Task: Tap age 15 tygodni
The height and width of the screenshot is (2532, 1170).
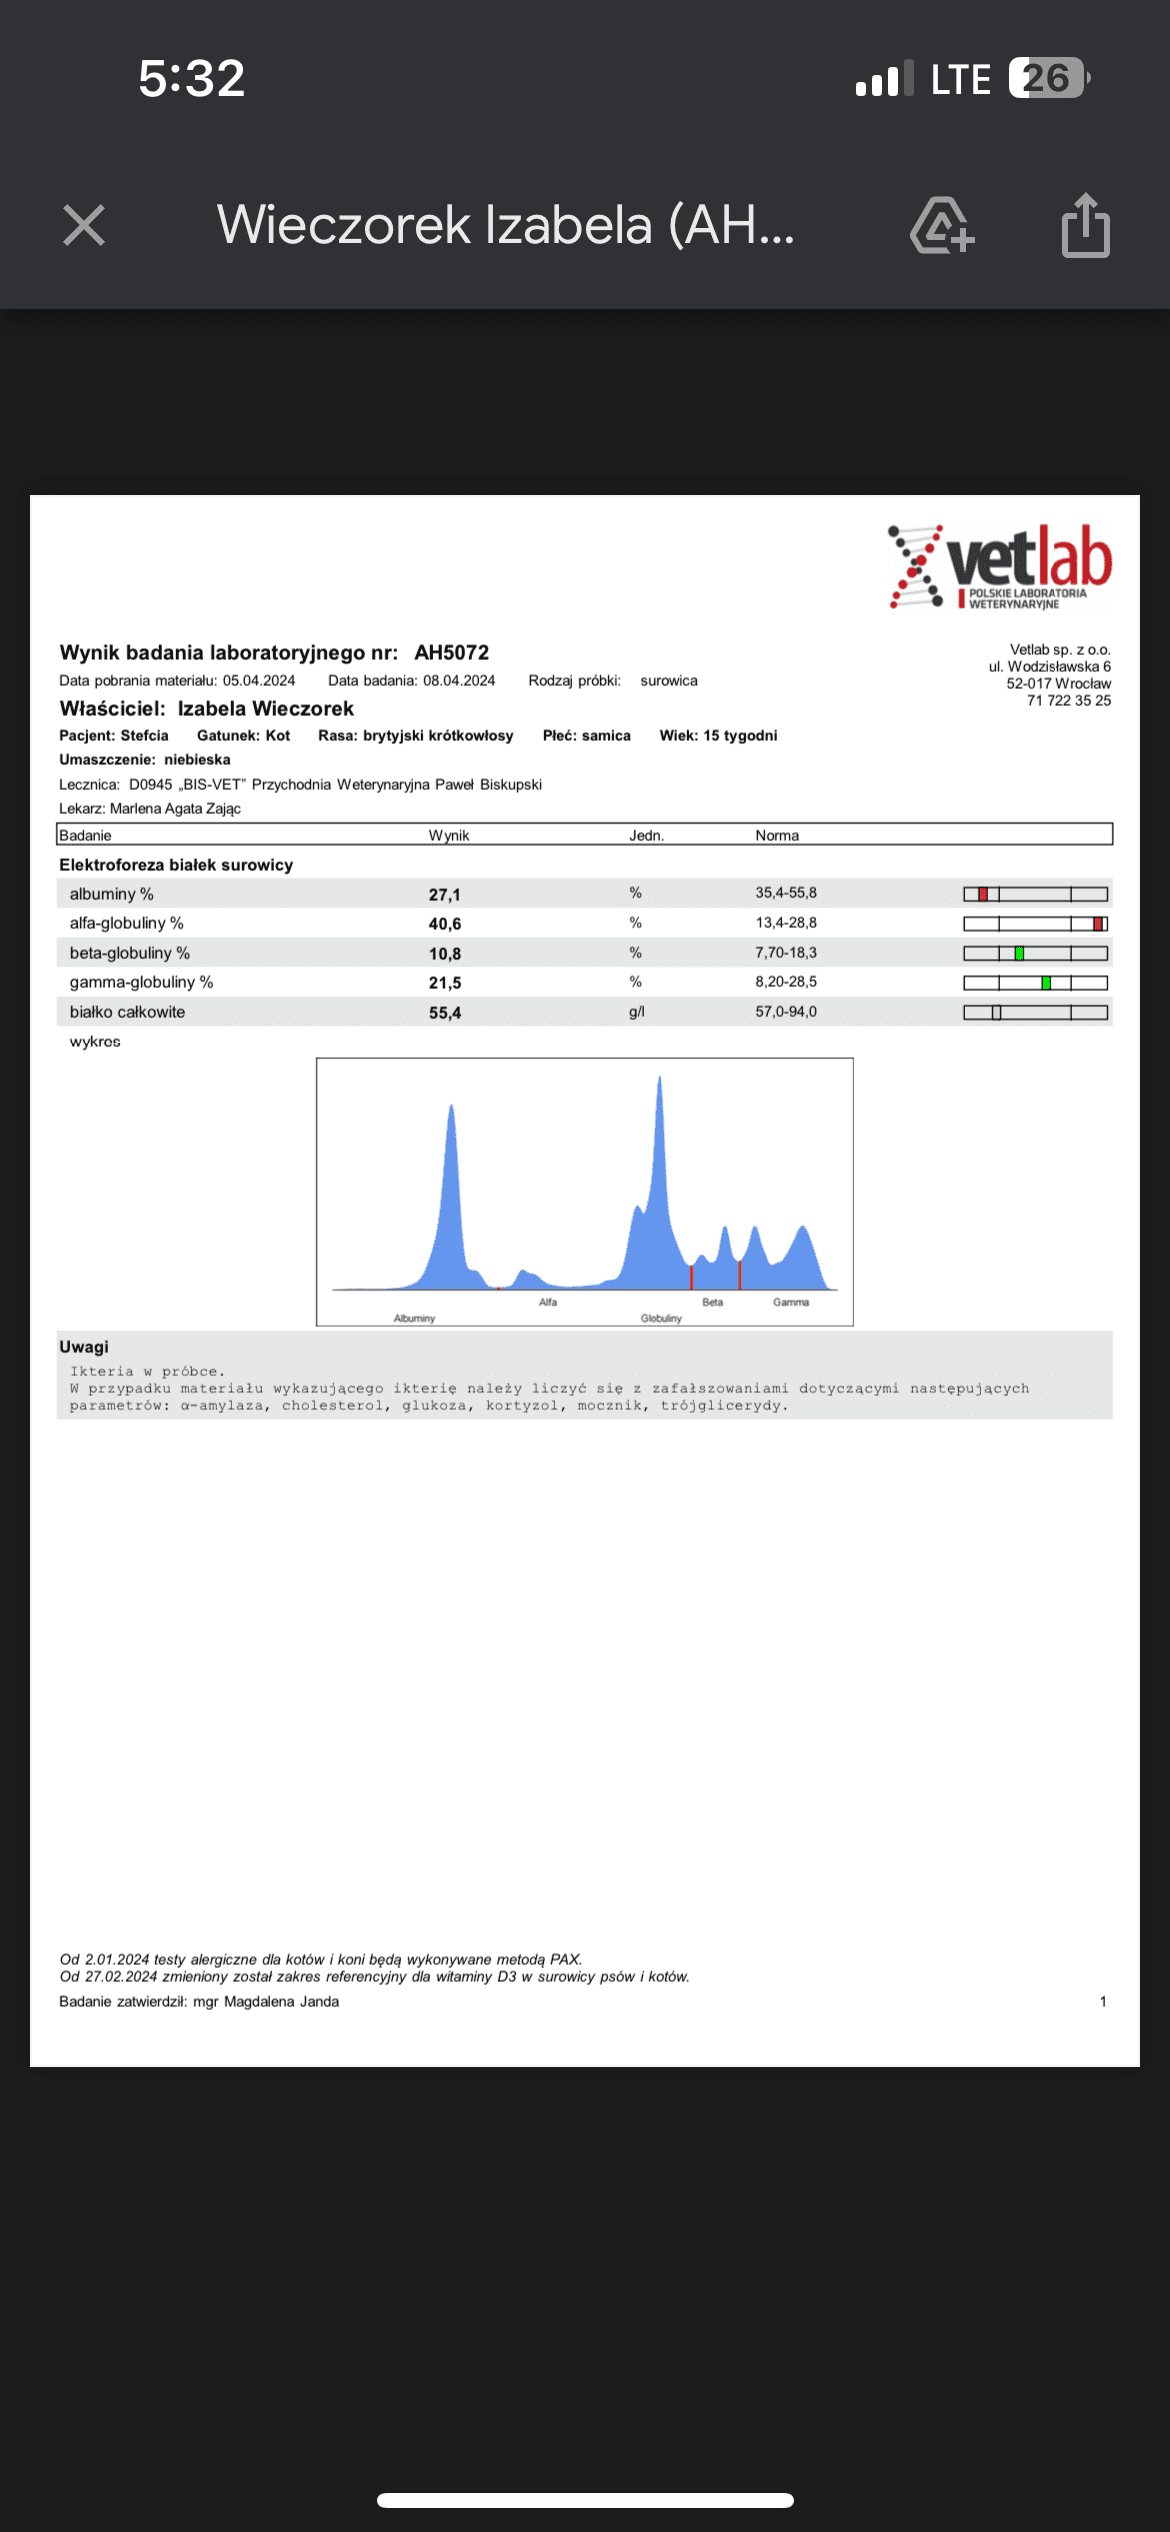Action: click(x=740, y=736)
